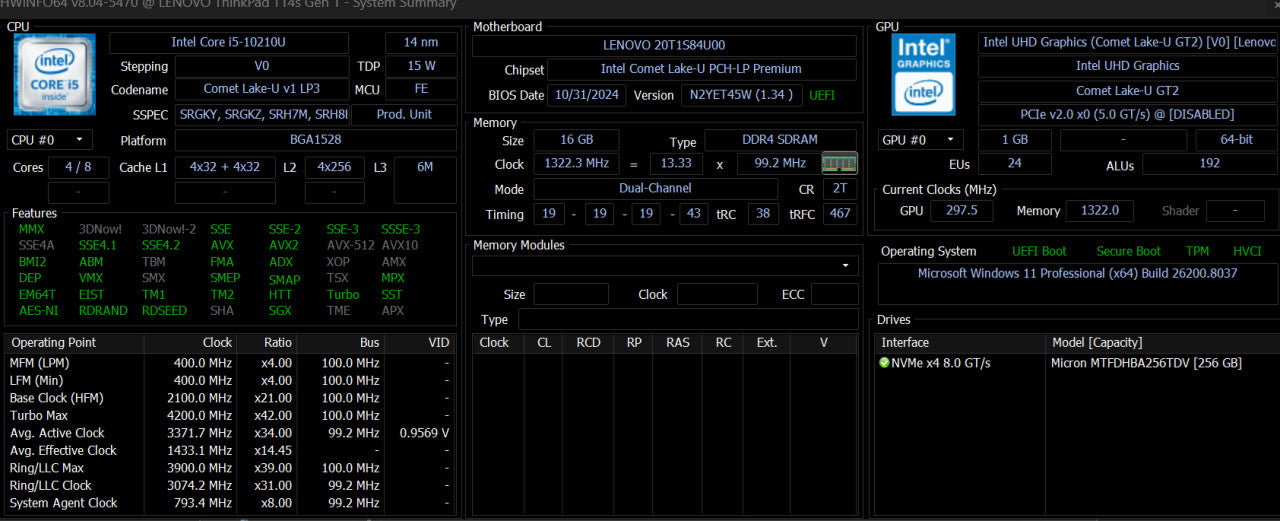Click the UEFI Boot indicator
This screenshot has height=521, width=1280.
[x=1039, y=252]
